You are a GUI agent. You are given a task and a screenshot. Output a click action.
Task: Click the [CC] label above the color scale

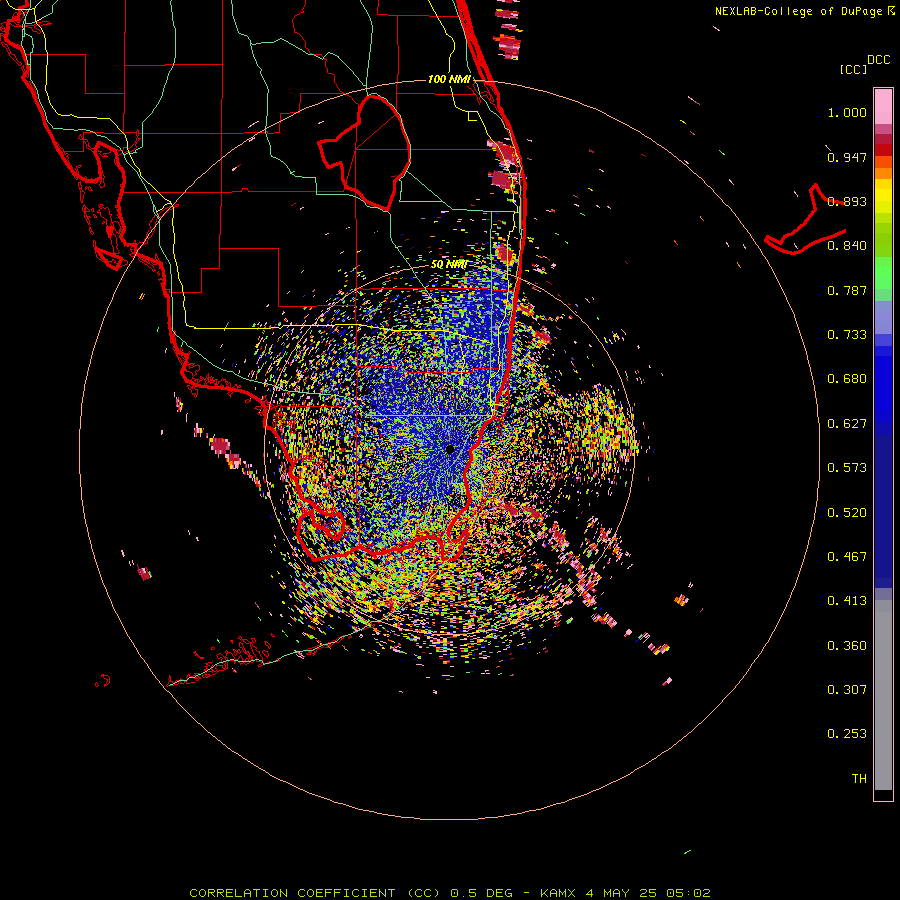click(x=854, y=69)
